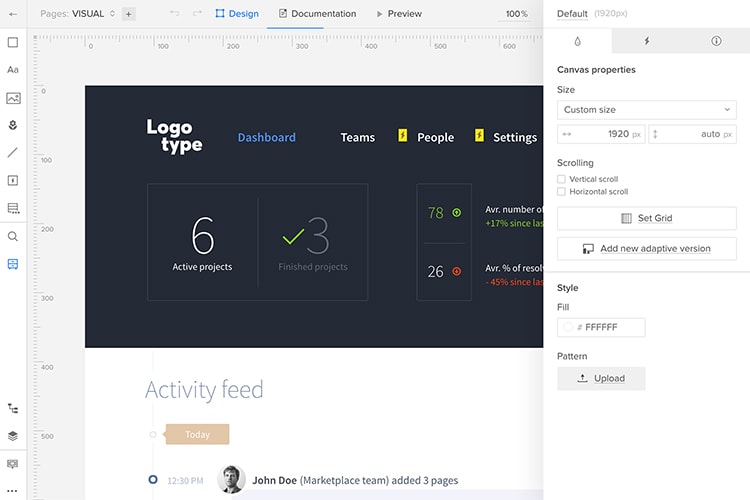Viewport: 750px width, 500px height.
Task: Open the page tree structure icon
Action: (13, 408)
